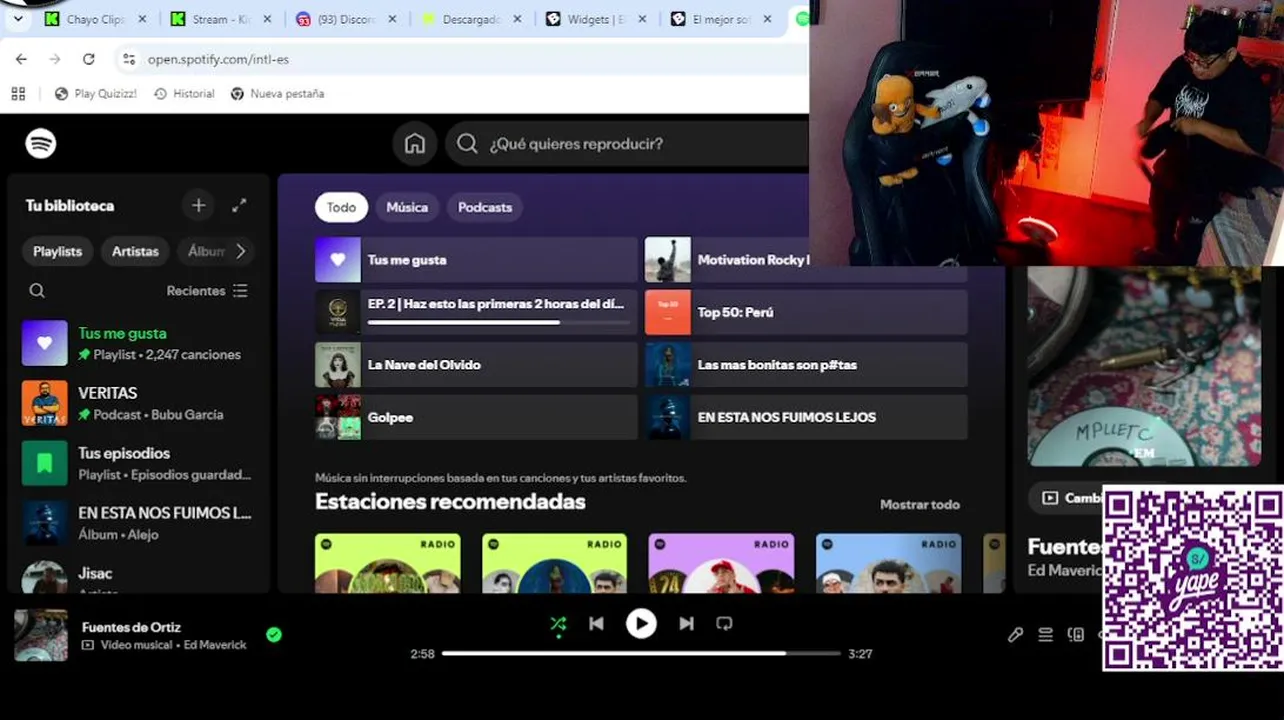Open the Play Quizizz! bookmark
The image size is (1284, 720).
96,93
